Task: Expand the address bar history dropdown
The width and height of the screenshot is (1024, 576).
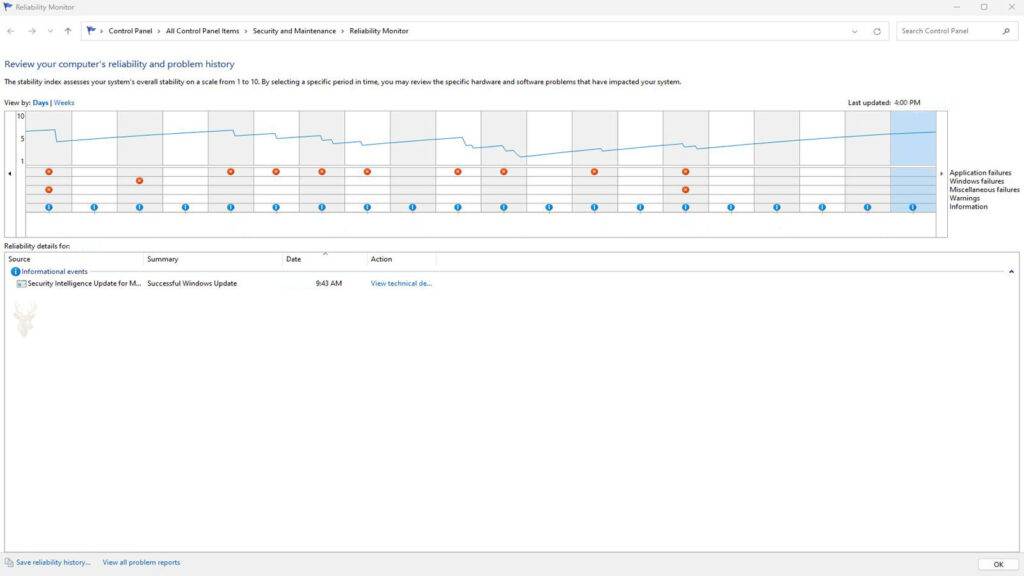Action: coord(854,31)
